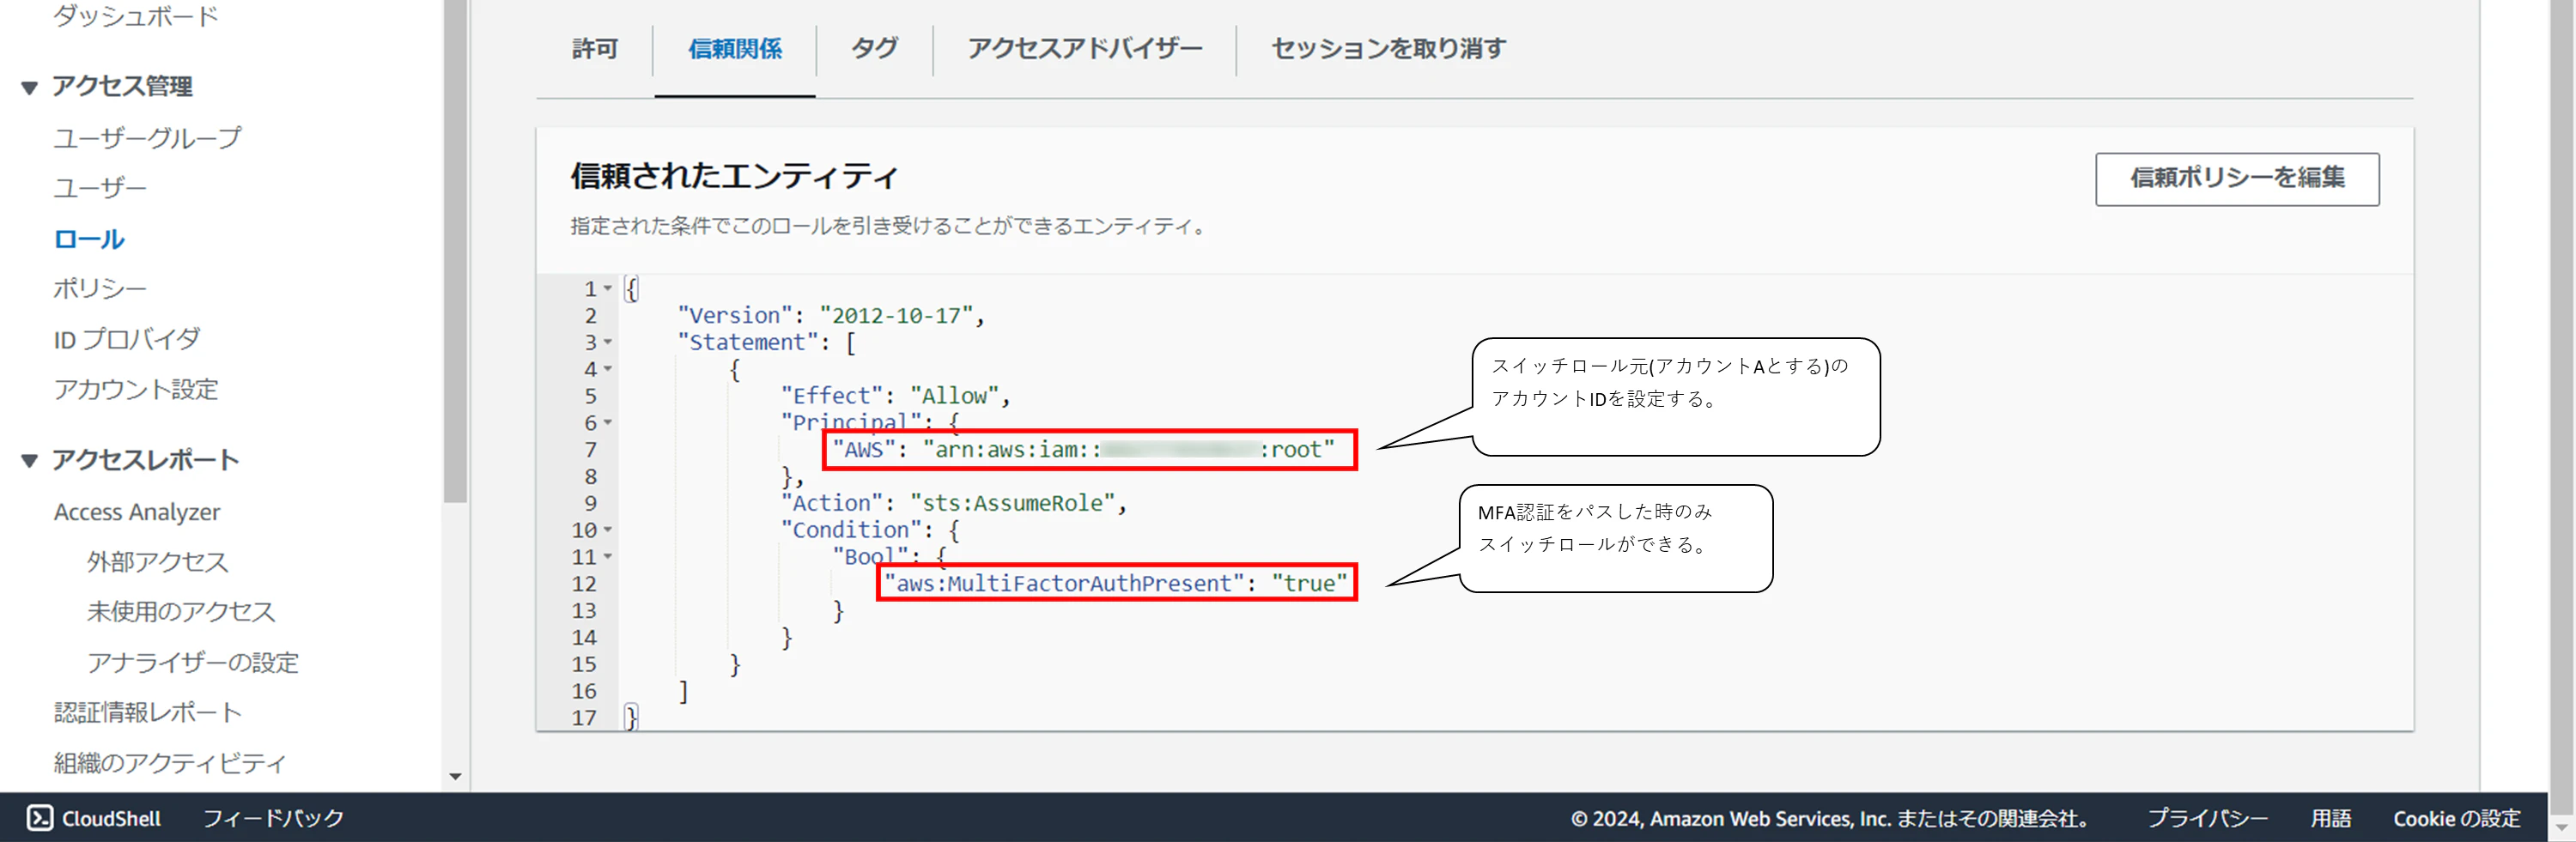Fold JSON code at line 1
Image resolution: width=2576 pixels, height=842 pixels.
coord(607,289)
